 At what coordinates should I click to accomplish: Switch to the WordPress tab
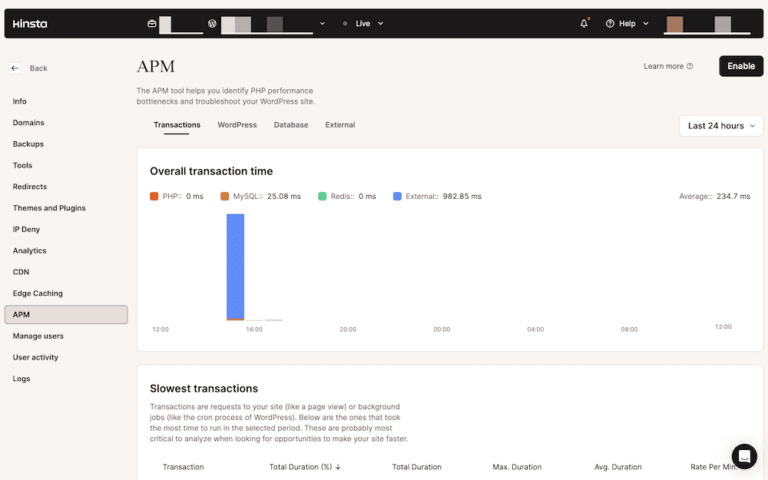click(x=237, y=125)
